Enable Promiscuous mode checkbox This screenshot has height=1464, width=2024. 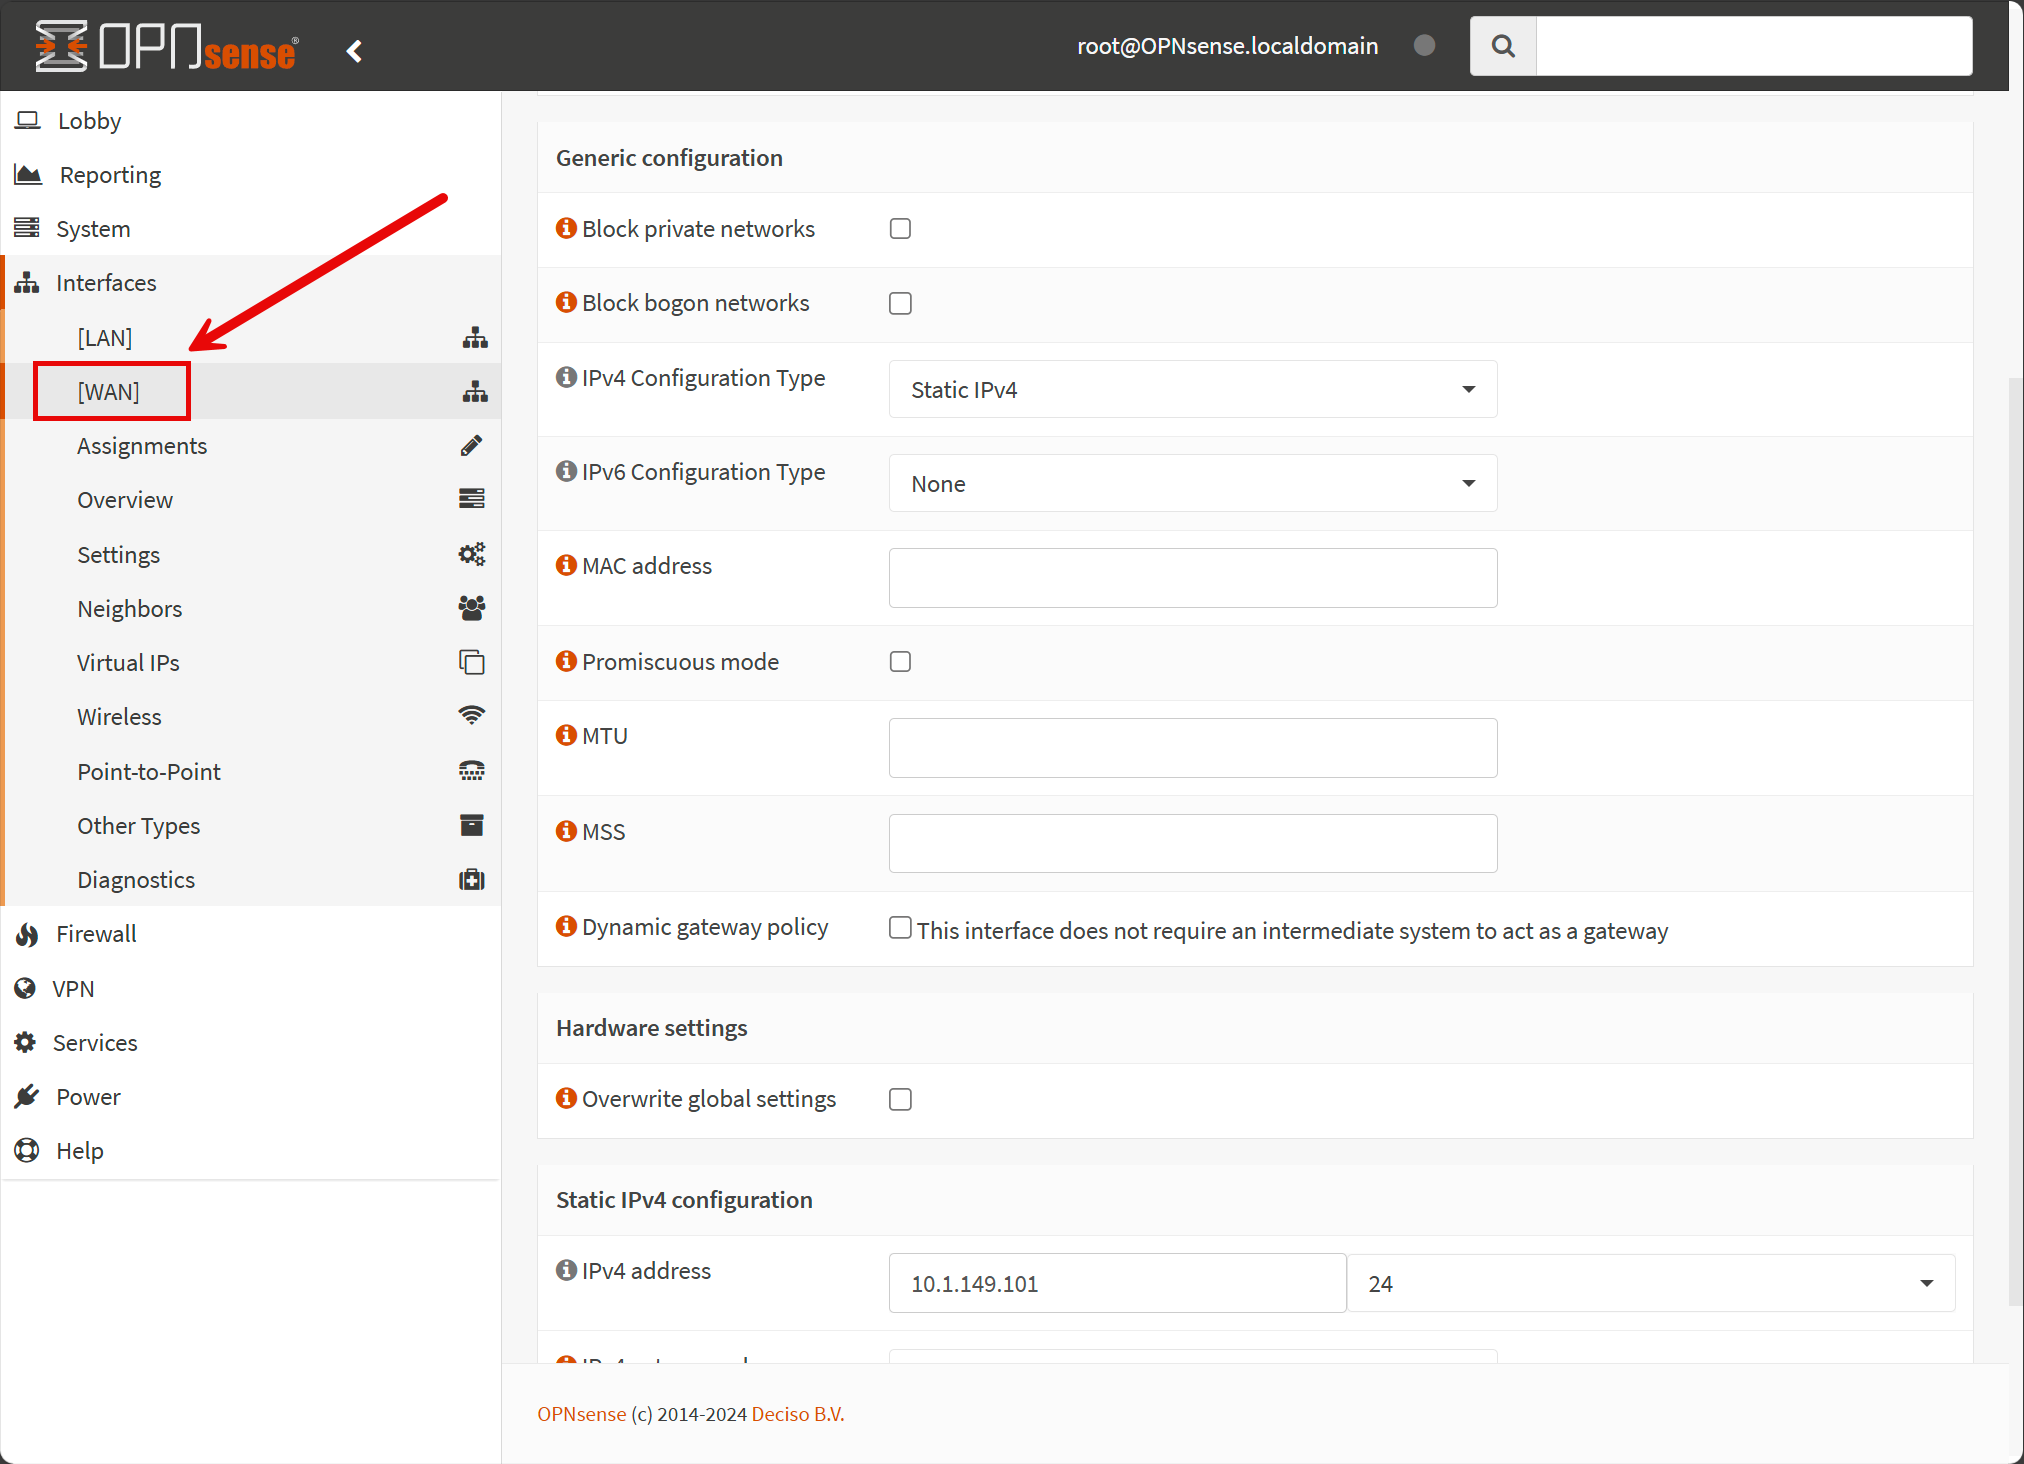point(900,662)
